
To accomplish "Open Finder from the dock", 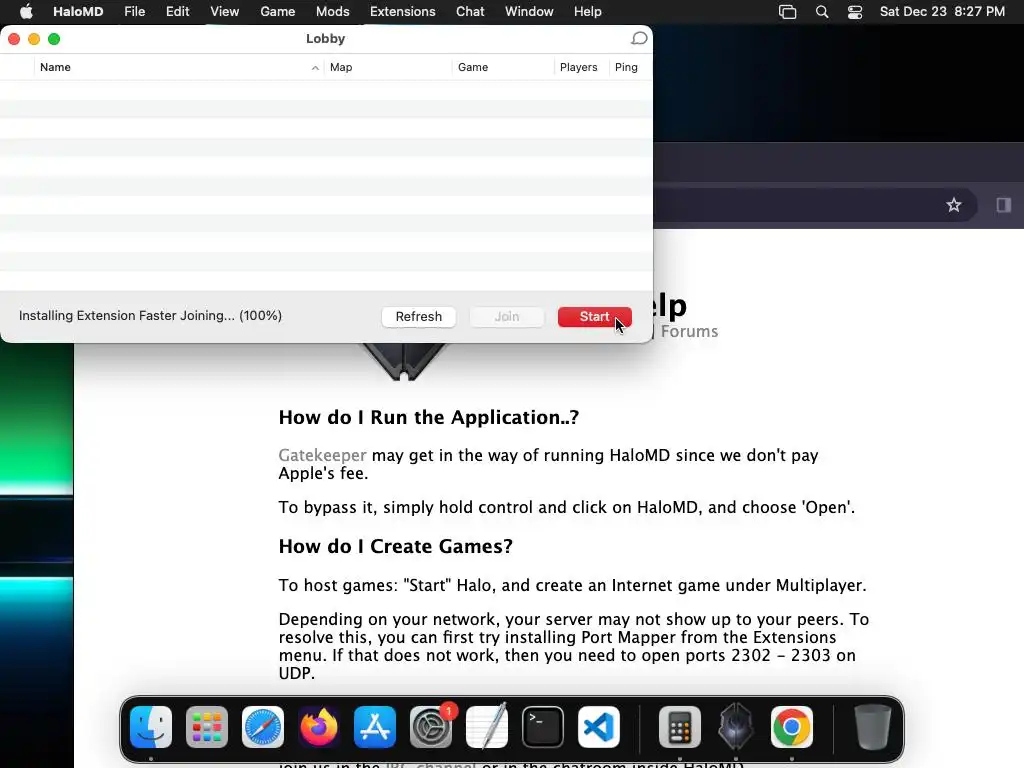I will coord(151,727).
